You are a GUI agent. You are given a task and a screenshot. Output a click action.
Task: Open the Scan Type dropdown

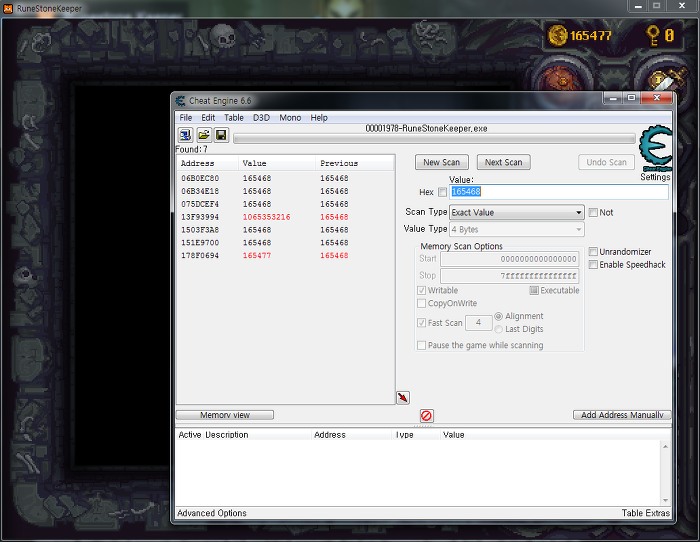[517, 213]
